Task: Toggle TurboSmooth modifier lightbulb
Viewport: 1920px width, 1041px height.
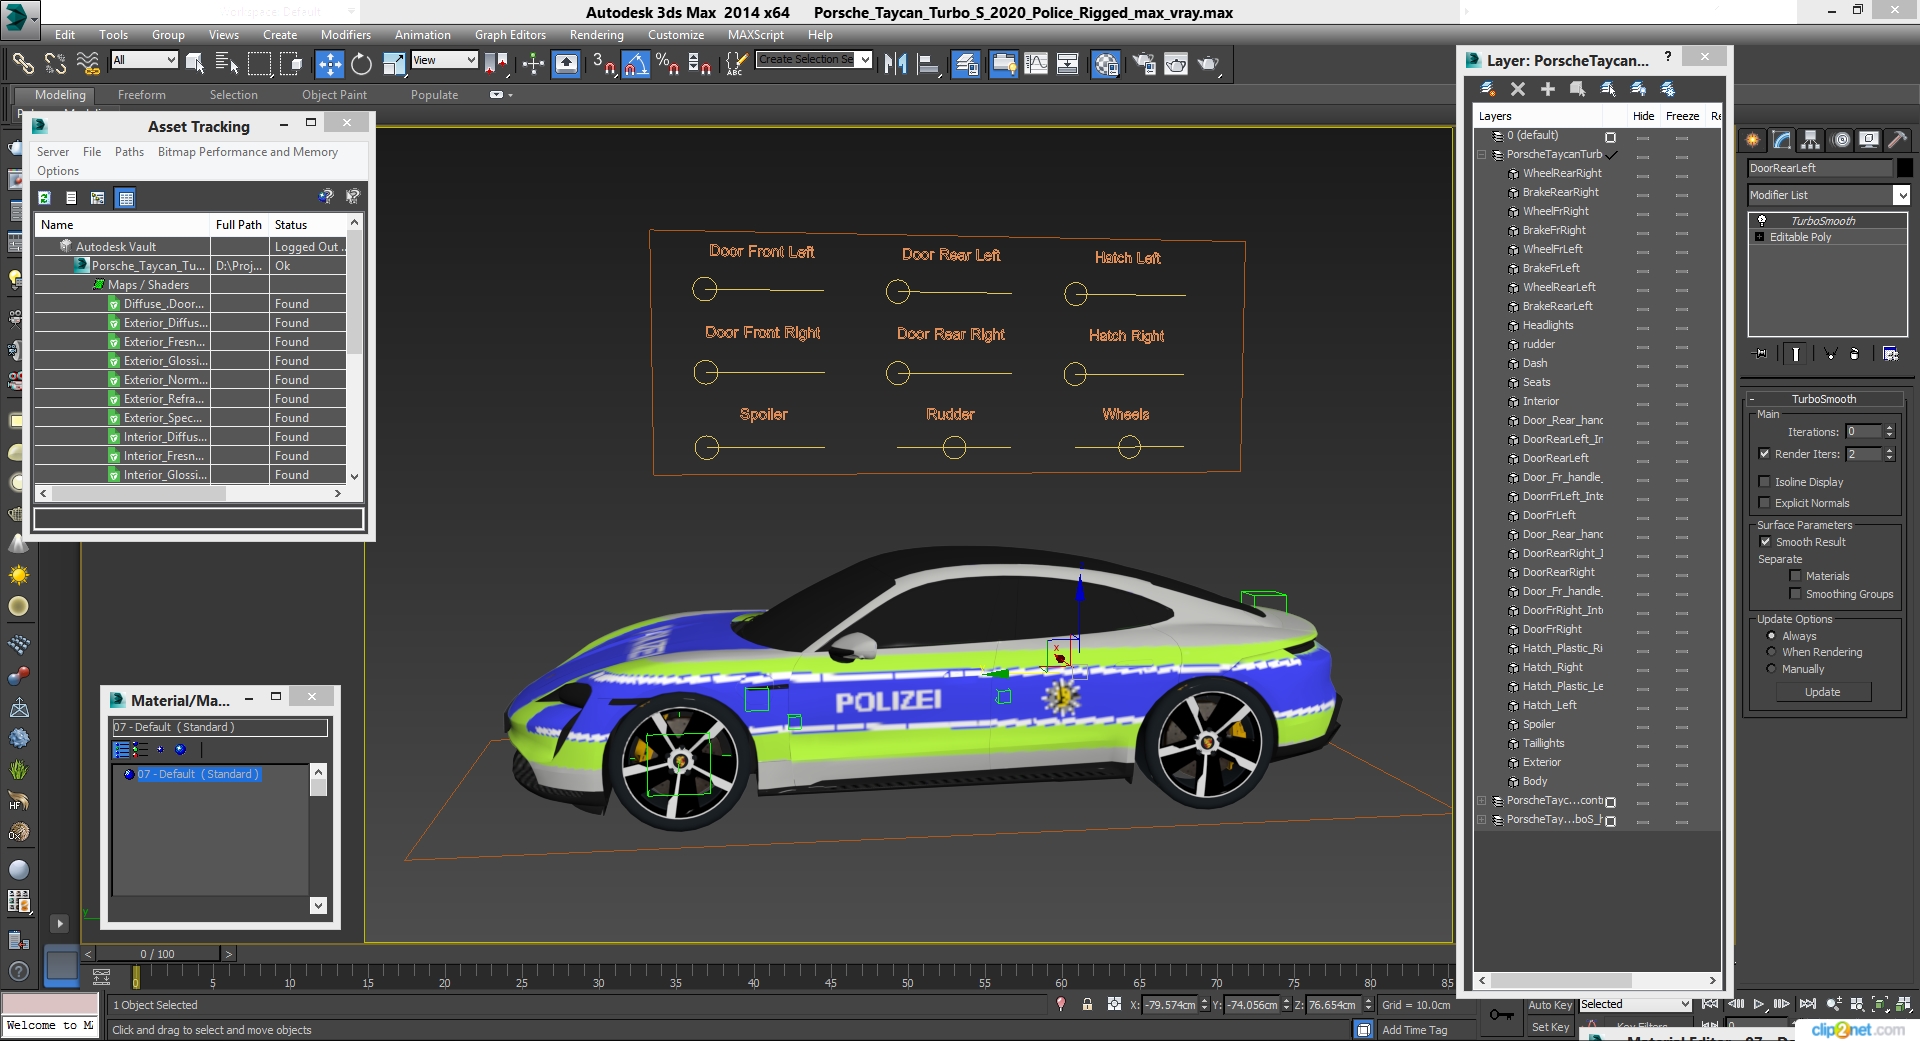Action: click(1762, 220)
